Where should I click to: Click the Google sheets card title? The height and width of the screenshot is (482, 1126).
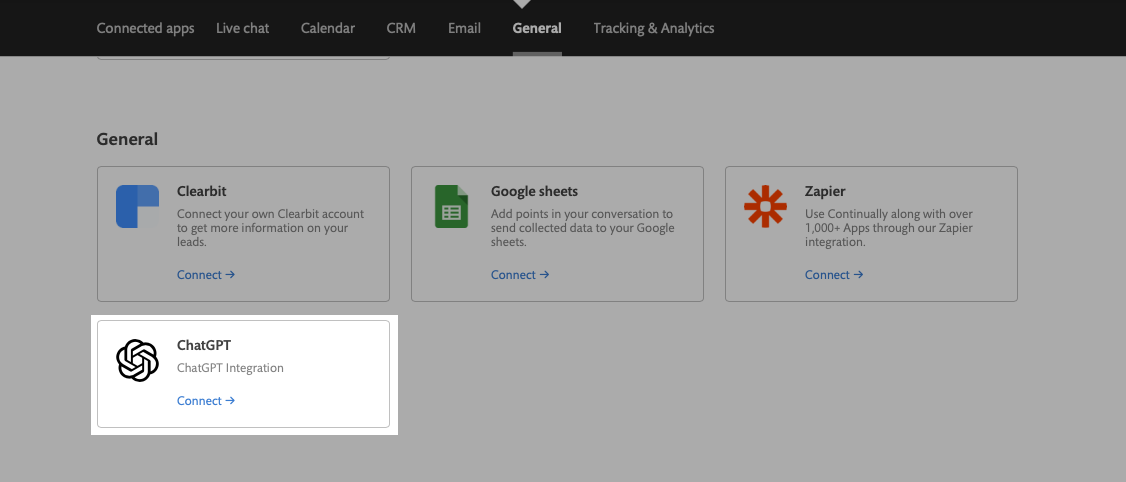(x=534, y=191)
